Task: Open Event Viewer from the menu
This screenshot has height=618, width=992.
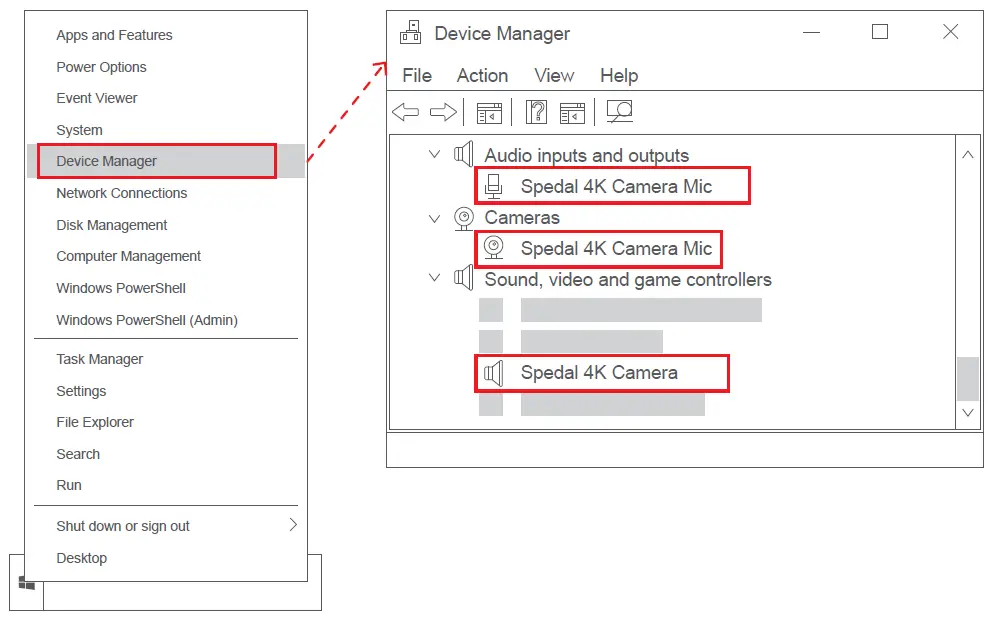Action: pos(96,98)
